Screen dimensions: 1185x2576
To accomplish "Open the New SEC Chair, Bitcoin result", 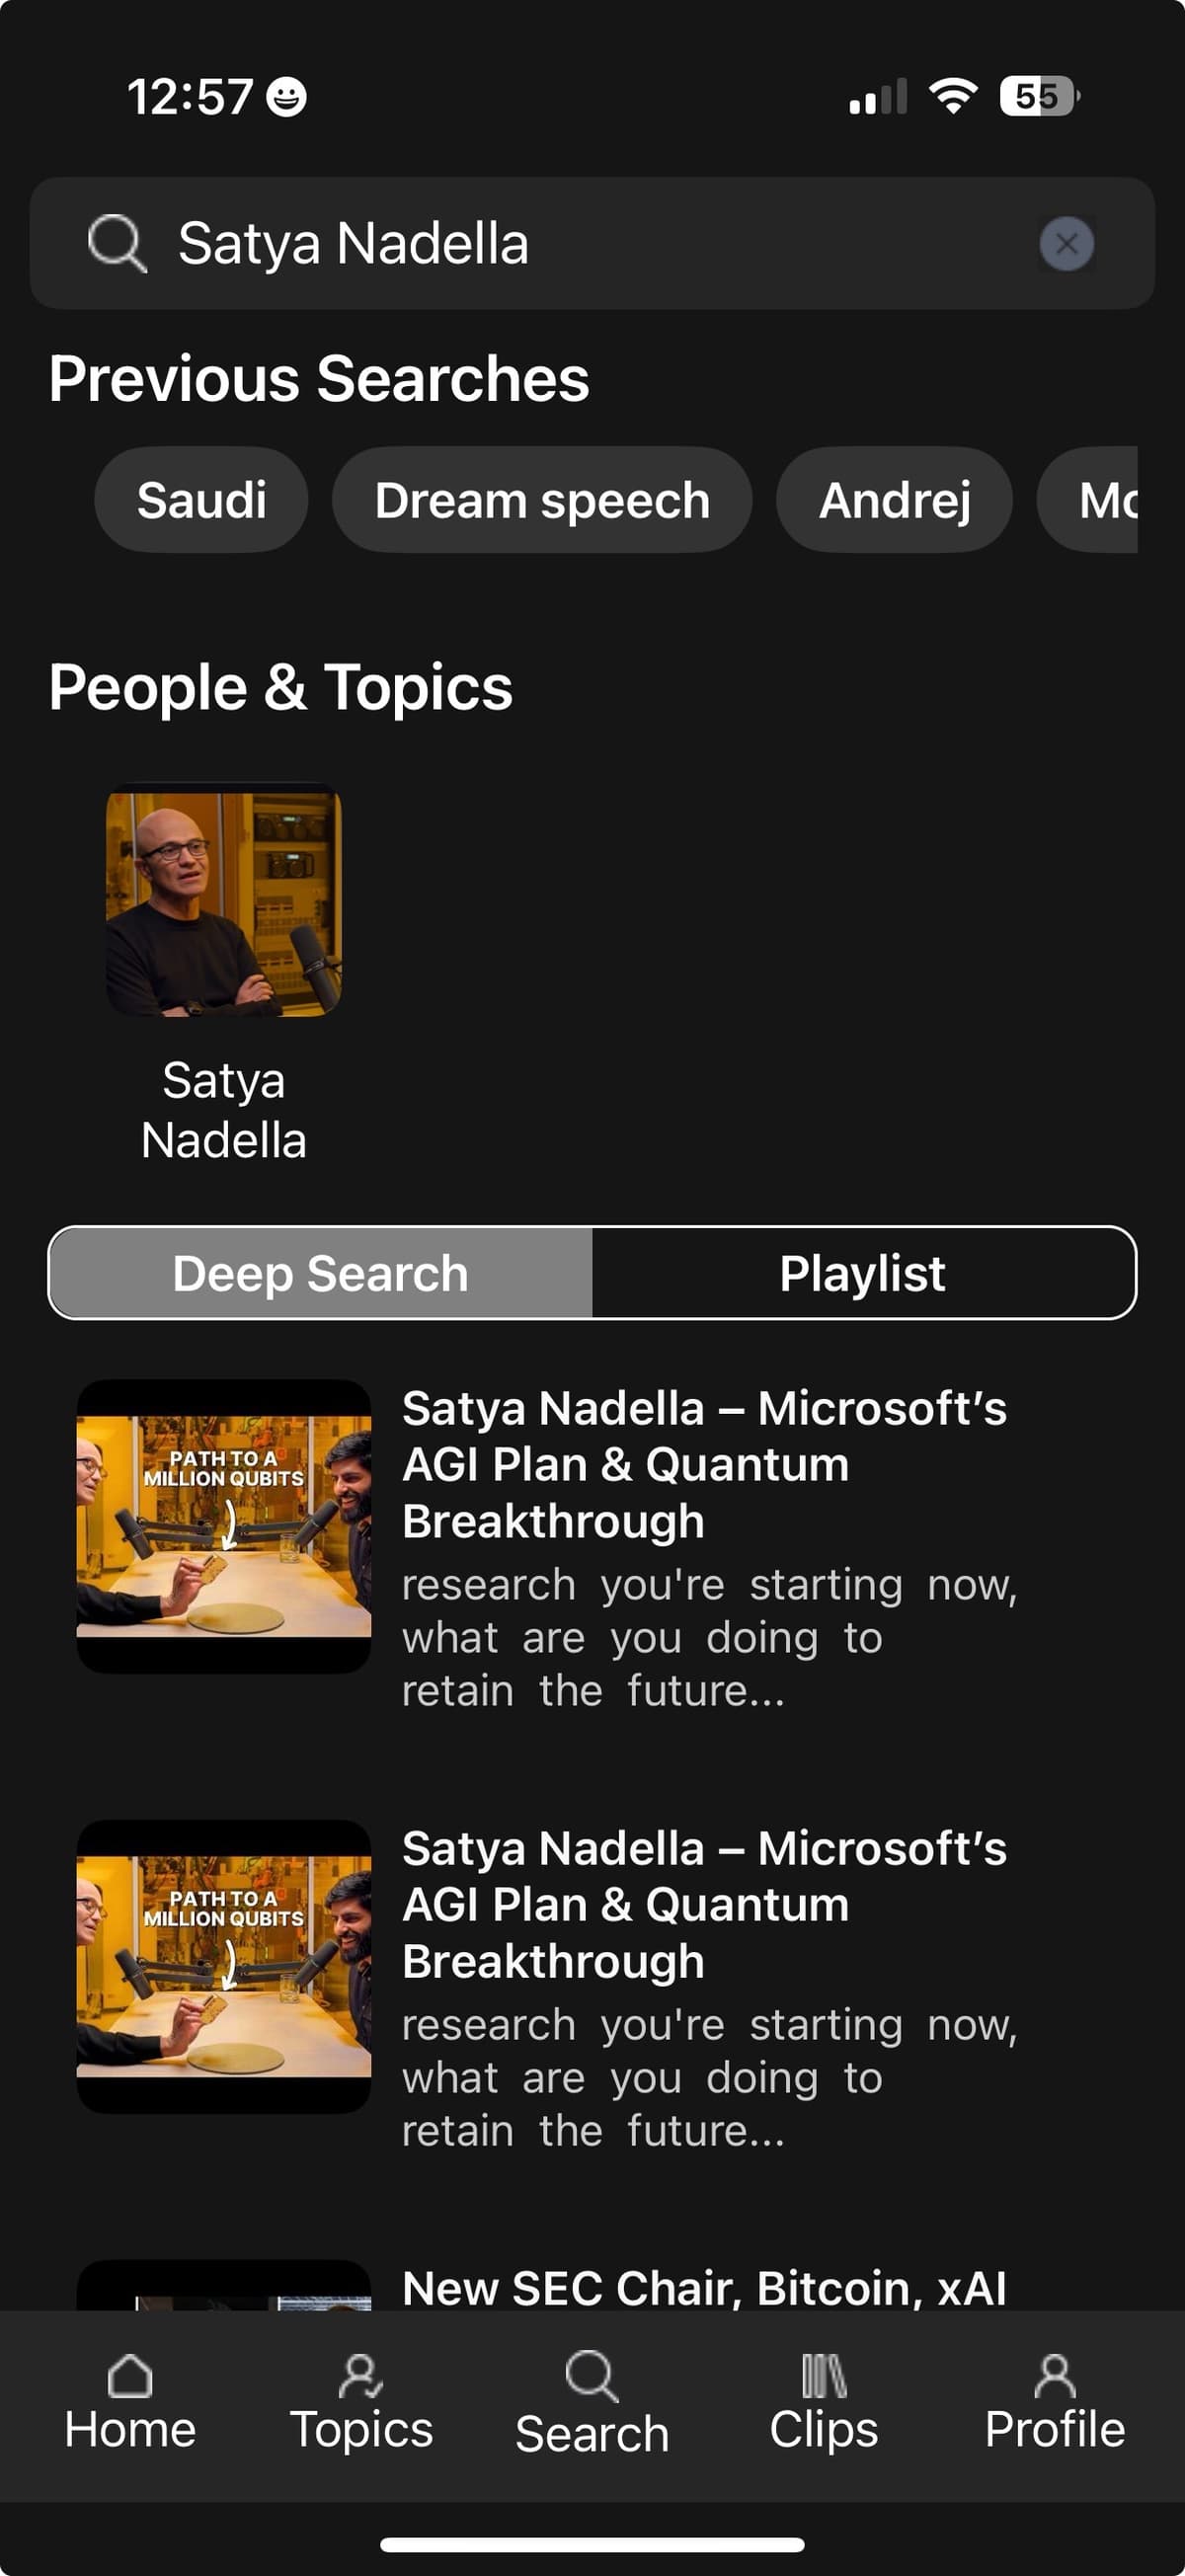I will coord(704,2287).
